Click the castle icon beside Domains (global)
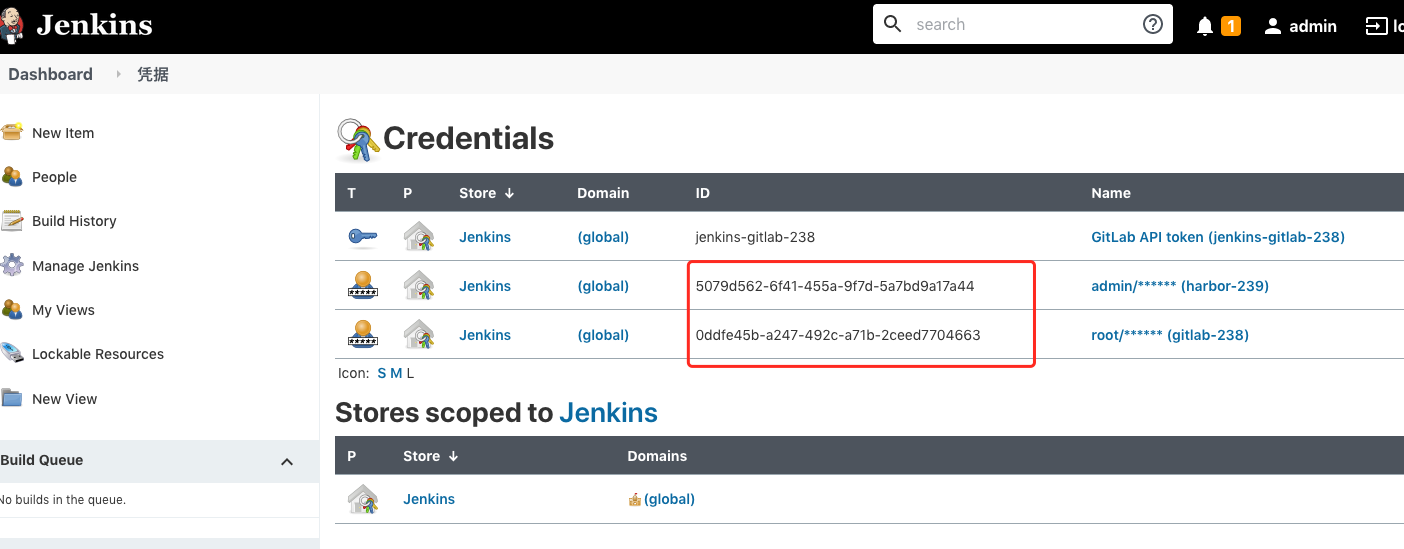1404x549 pixels. (634, 499)
